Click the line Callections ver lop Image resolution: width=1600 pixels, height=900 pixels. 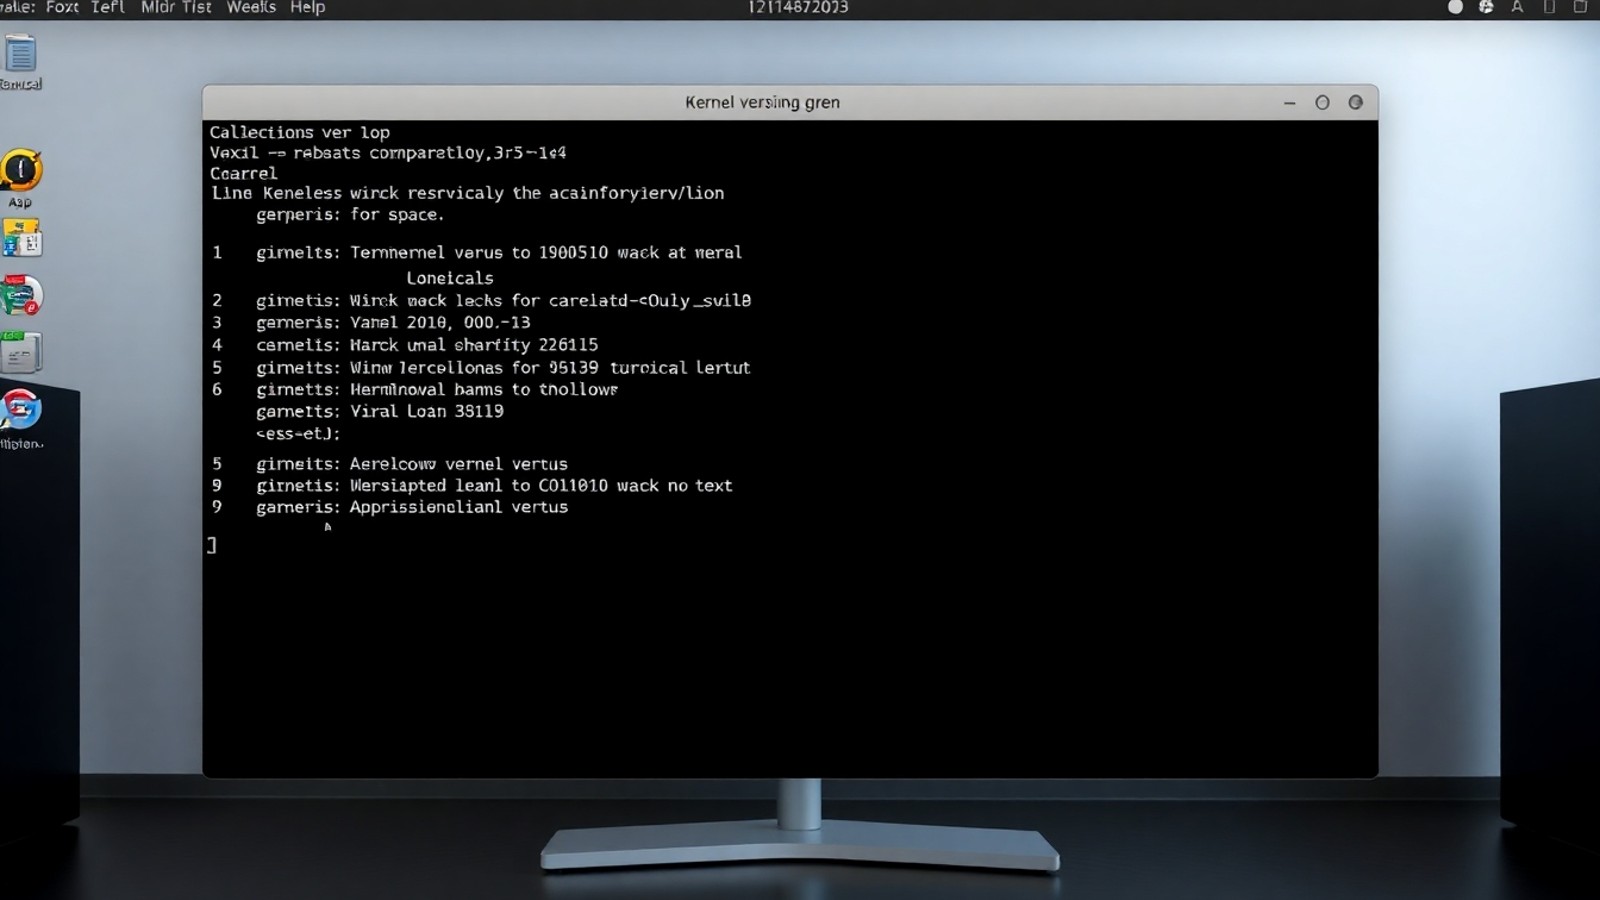[299, 132]
